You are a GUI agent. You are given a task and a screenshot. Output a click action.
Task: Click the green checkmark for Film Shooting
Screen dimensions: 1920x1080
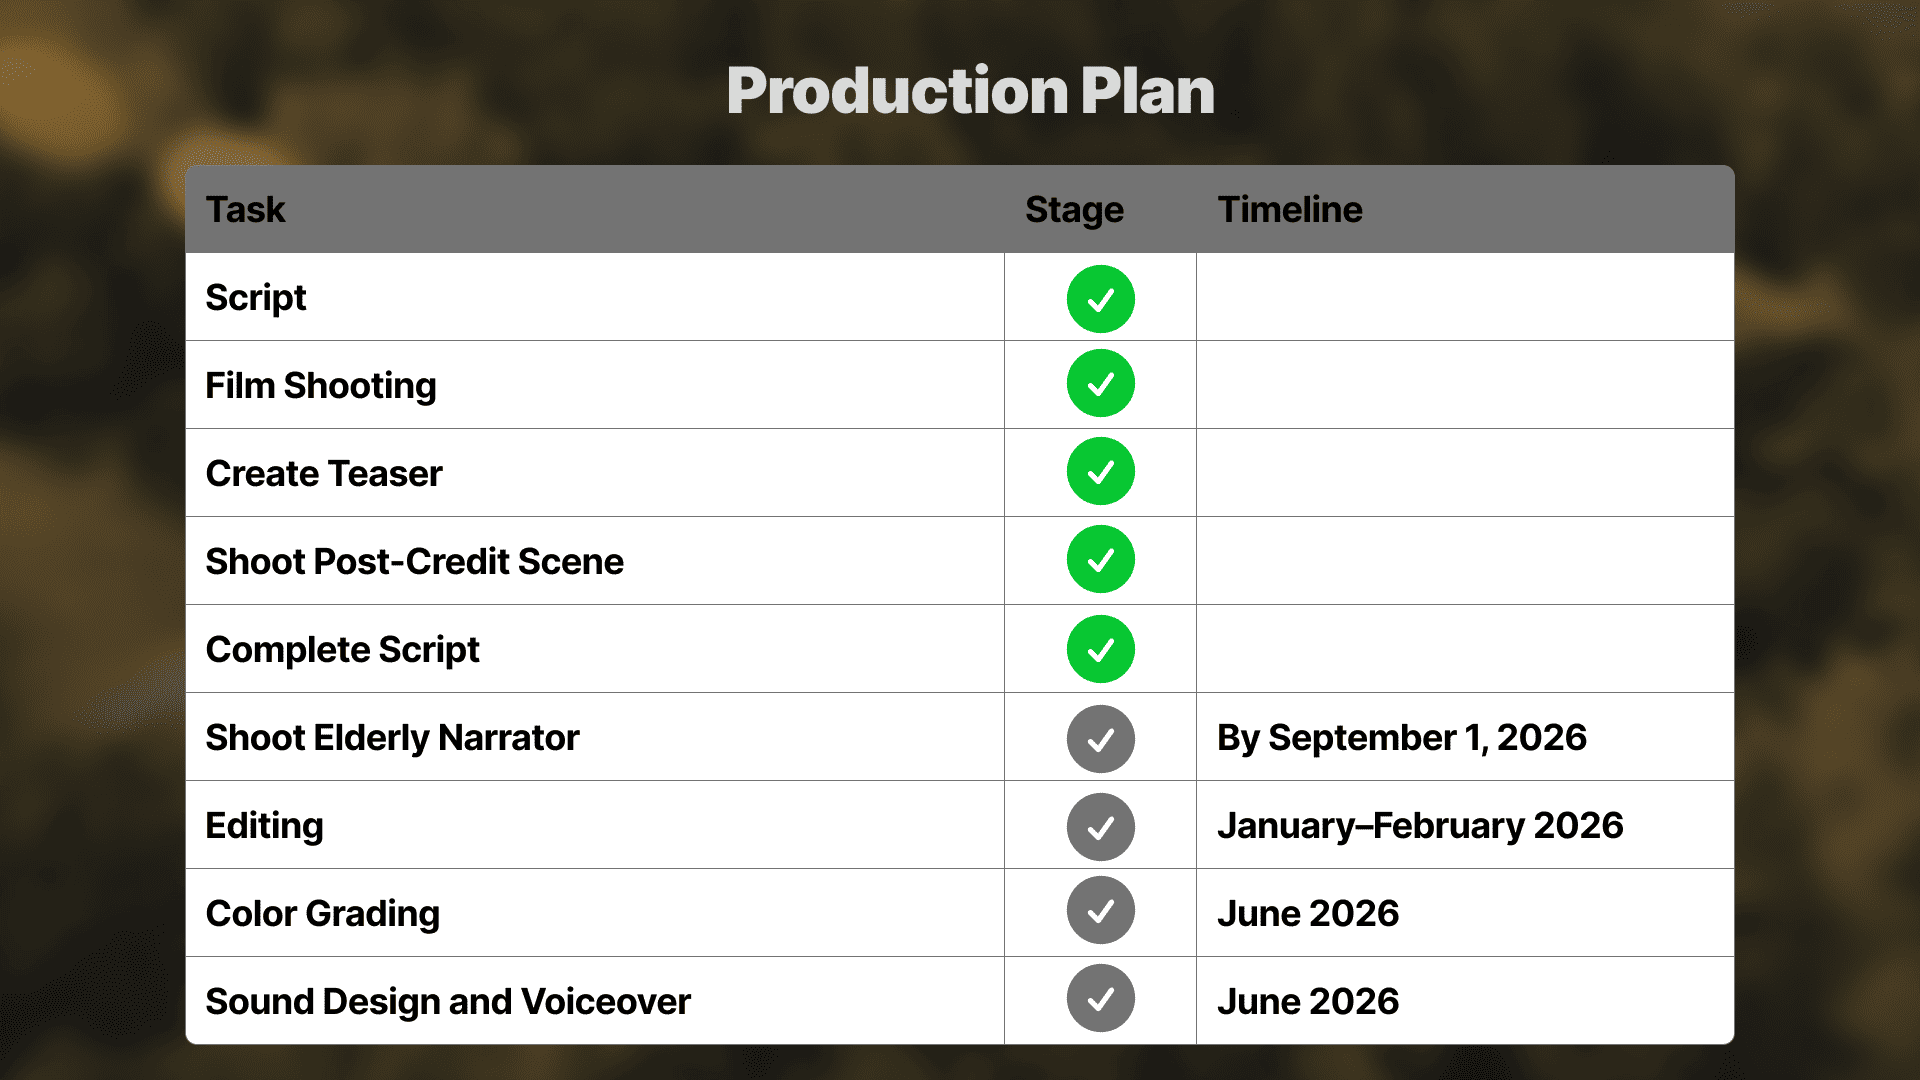coord(1100,383)
